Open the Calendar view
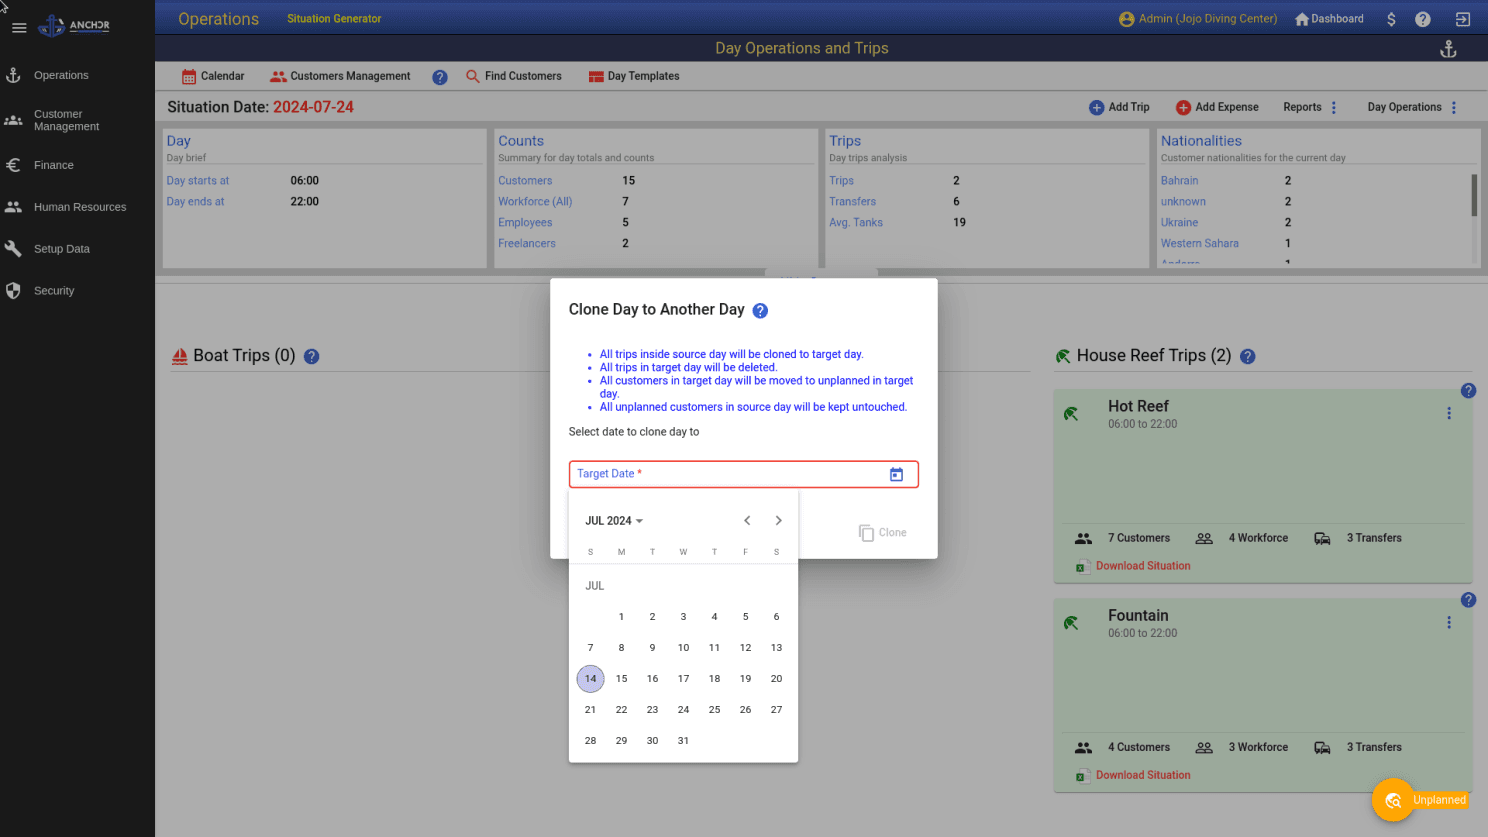 [x=212, y=76]
